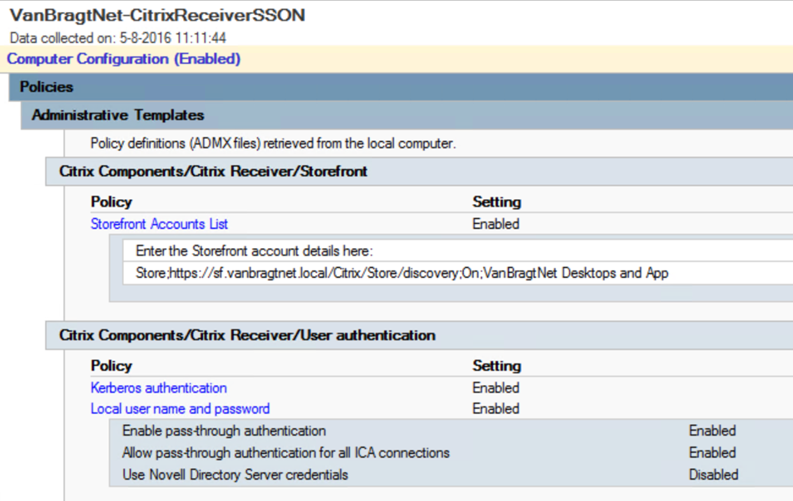
Task: Select 'Allow pass-through authentication for all ICA connections'
Action: coord(286,452)
